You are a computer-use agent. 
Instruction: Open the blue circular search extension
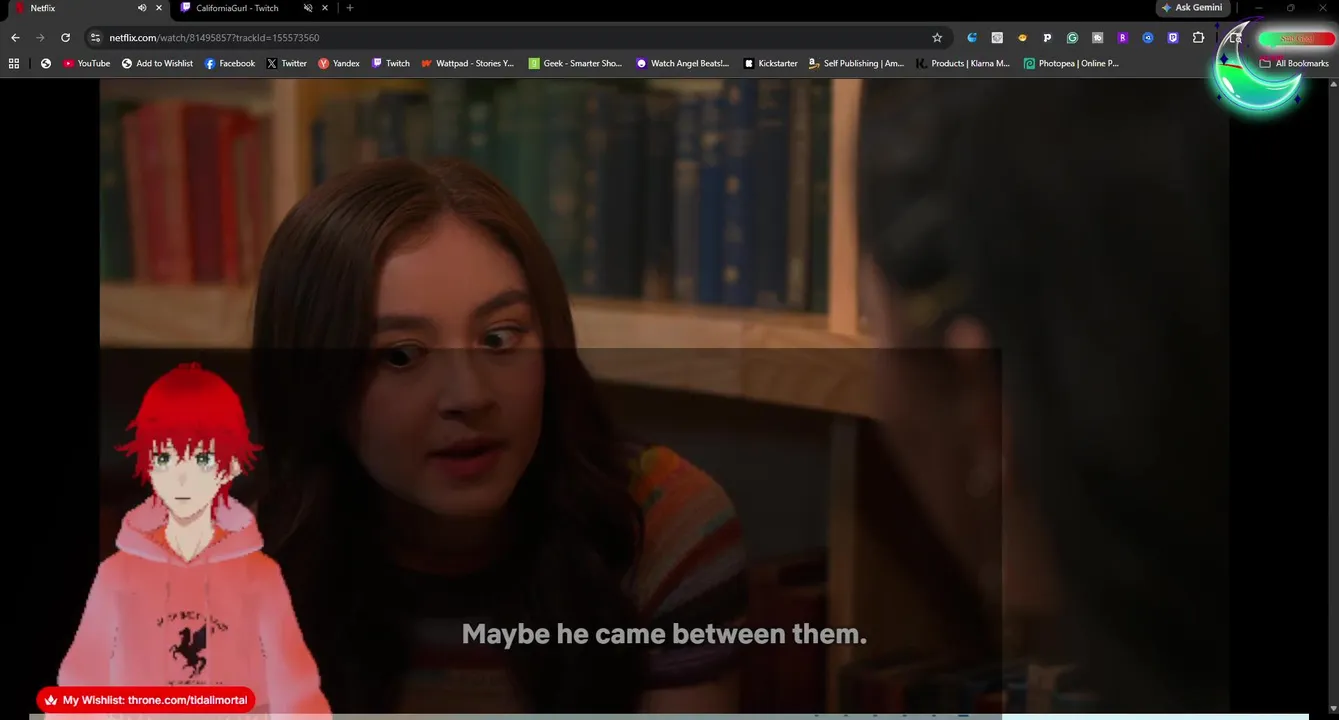(1148, 38)
